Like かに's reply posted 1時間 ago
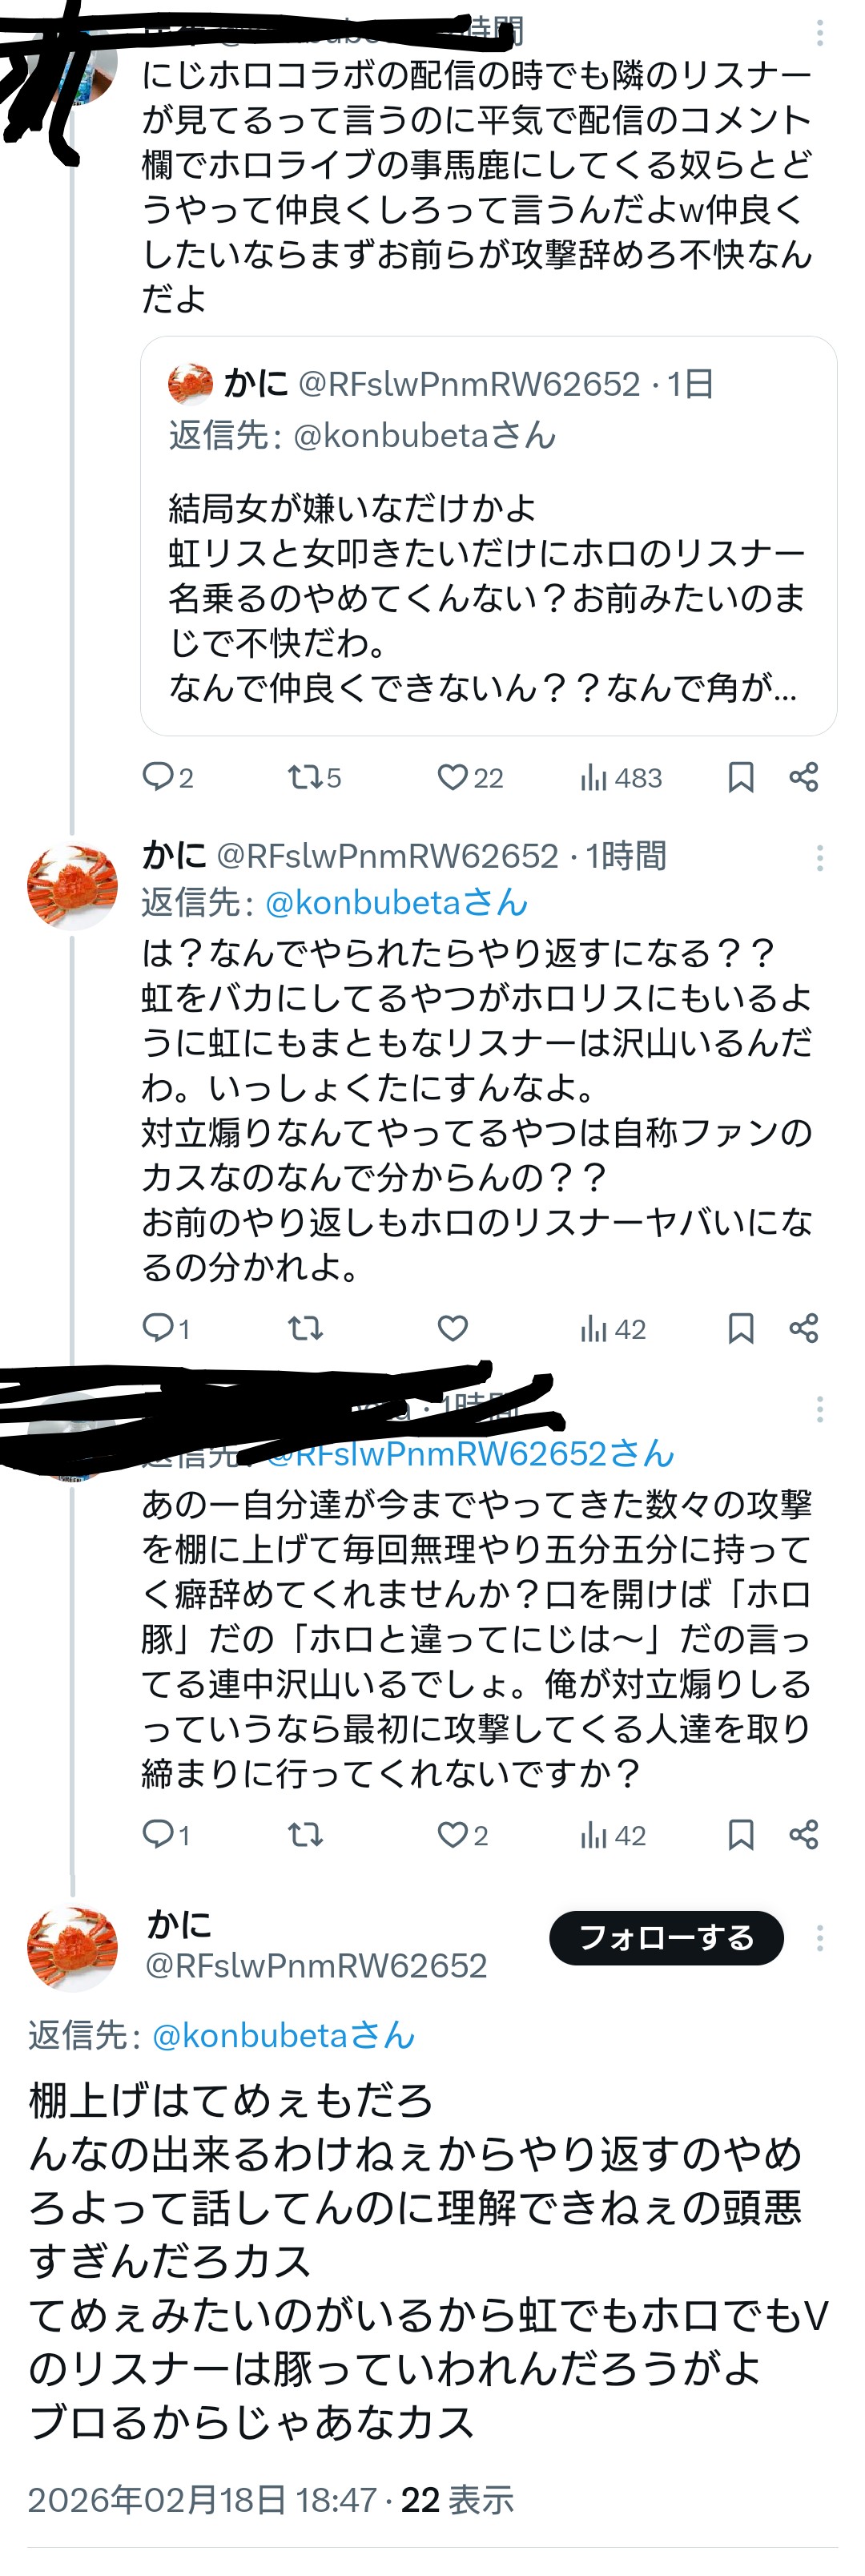Image resolution: width=865 pixels, height=2576 pixels. (453, 1328)
